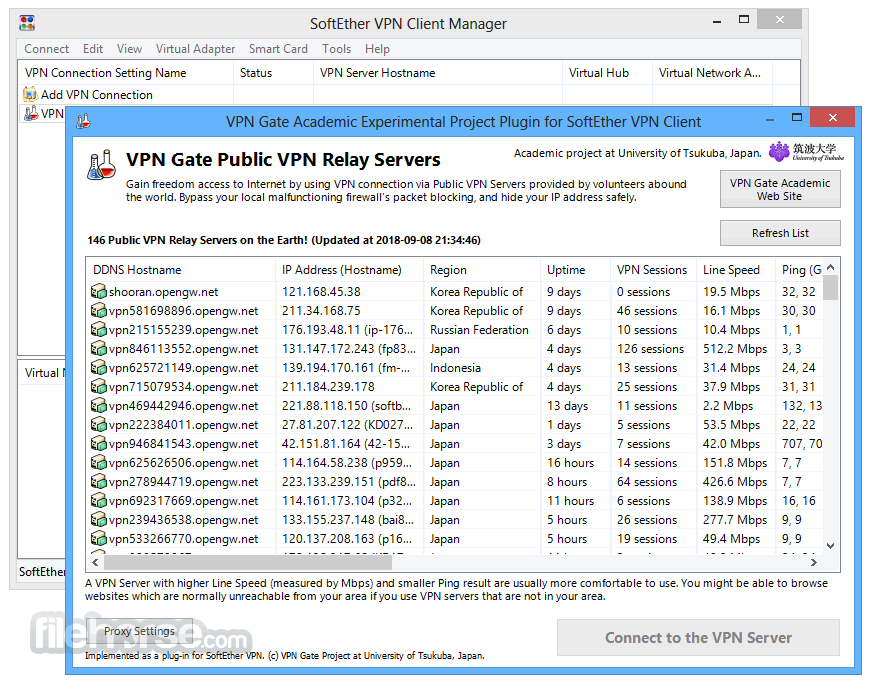
Task: Click the Status column header in Client Manager
Action: tap(273, 73)
